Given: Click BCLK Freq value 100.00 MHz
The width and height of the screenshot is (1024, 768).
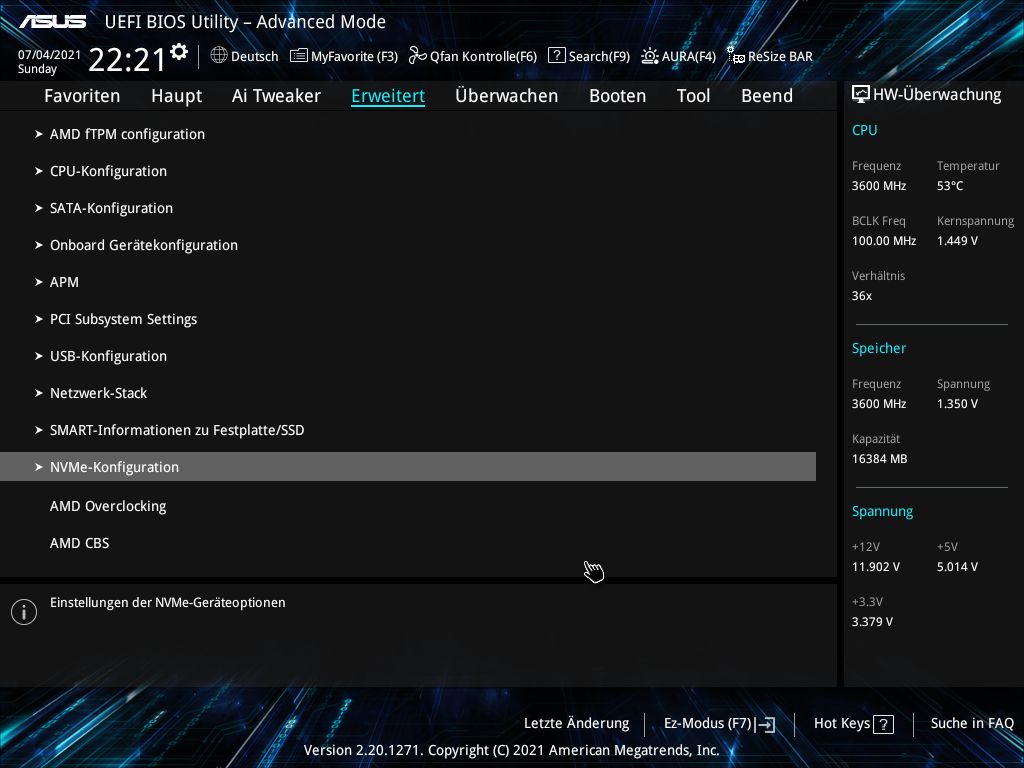Looking at the screenshot, I should point(884,241).
